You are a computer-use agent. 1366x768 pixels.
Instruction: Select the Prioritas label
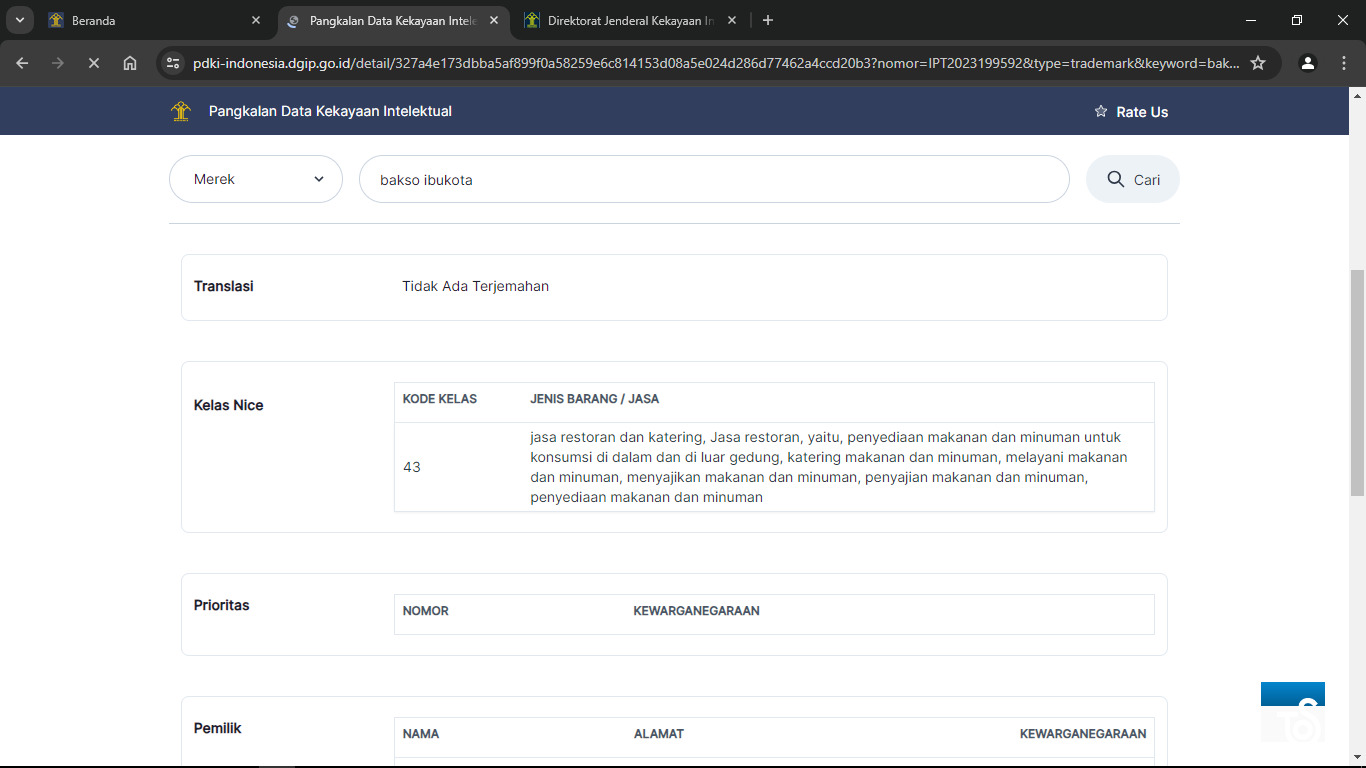click(x=222, y=605)
